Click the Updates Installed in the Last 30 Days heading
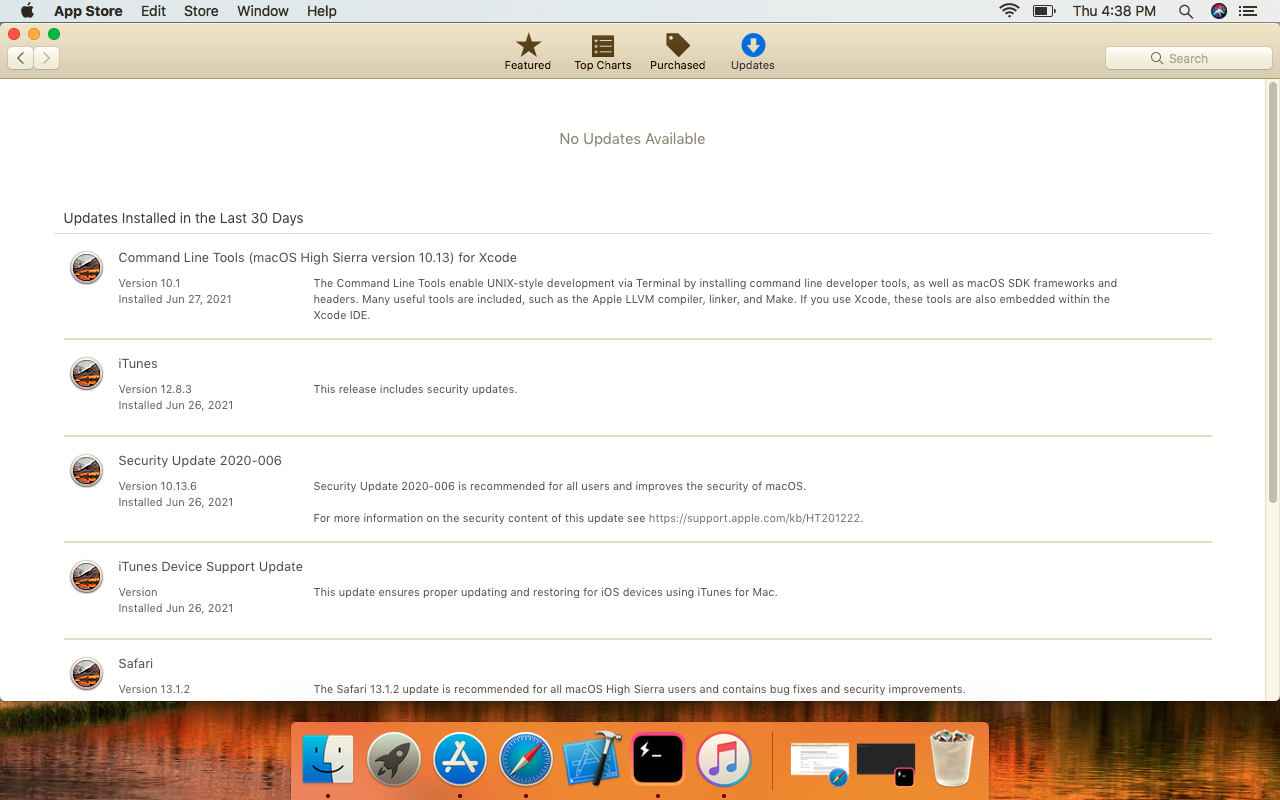 click(x=183, y=218)
